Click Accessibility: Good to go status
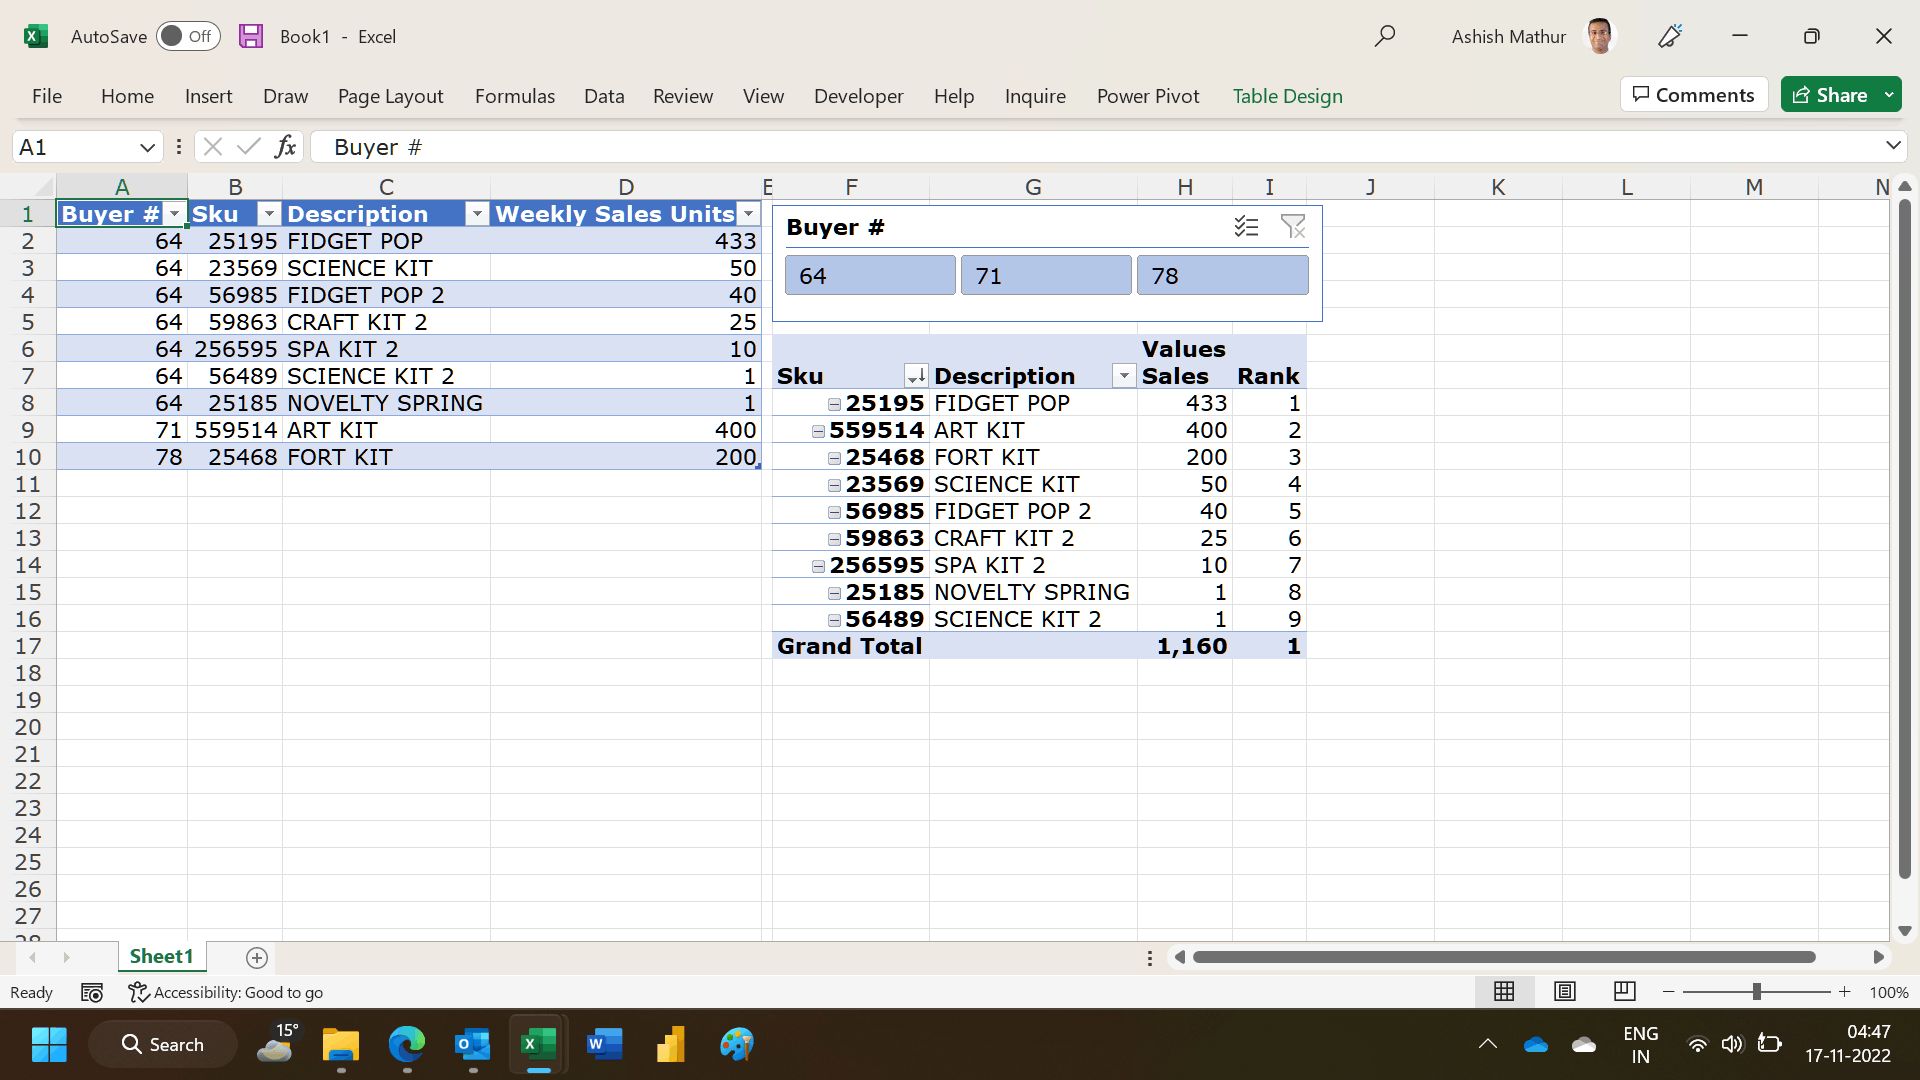 226,992
